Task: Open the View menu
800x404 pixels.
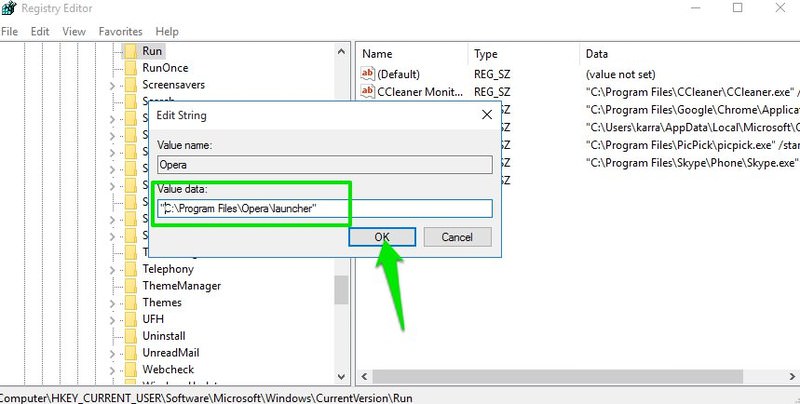Action: point(74,32)
